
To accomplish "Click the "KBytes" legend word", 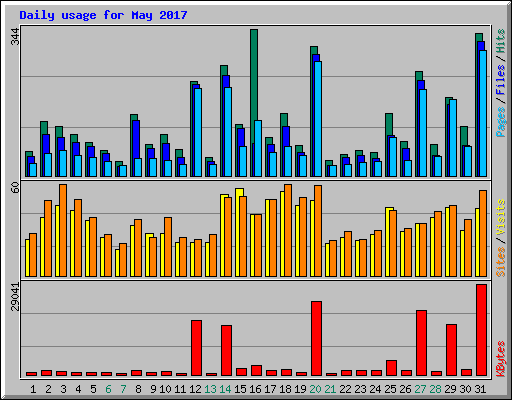I will pos(501,359).
